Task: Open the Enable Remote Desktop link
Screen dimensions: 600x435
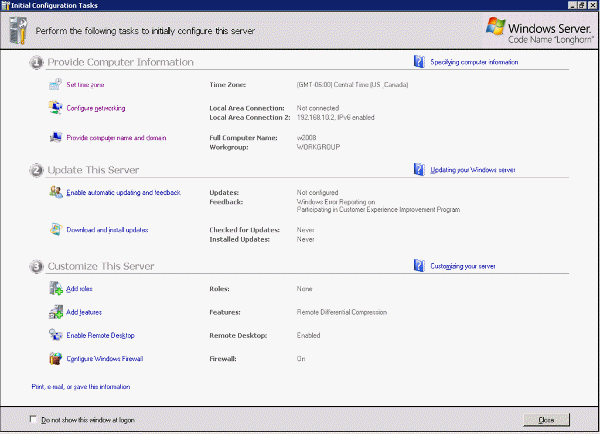Action: pos(101,336)
